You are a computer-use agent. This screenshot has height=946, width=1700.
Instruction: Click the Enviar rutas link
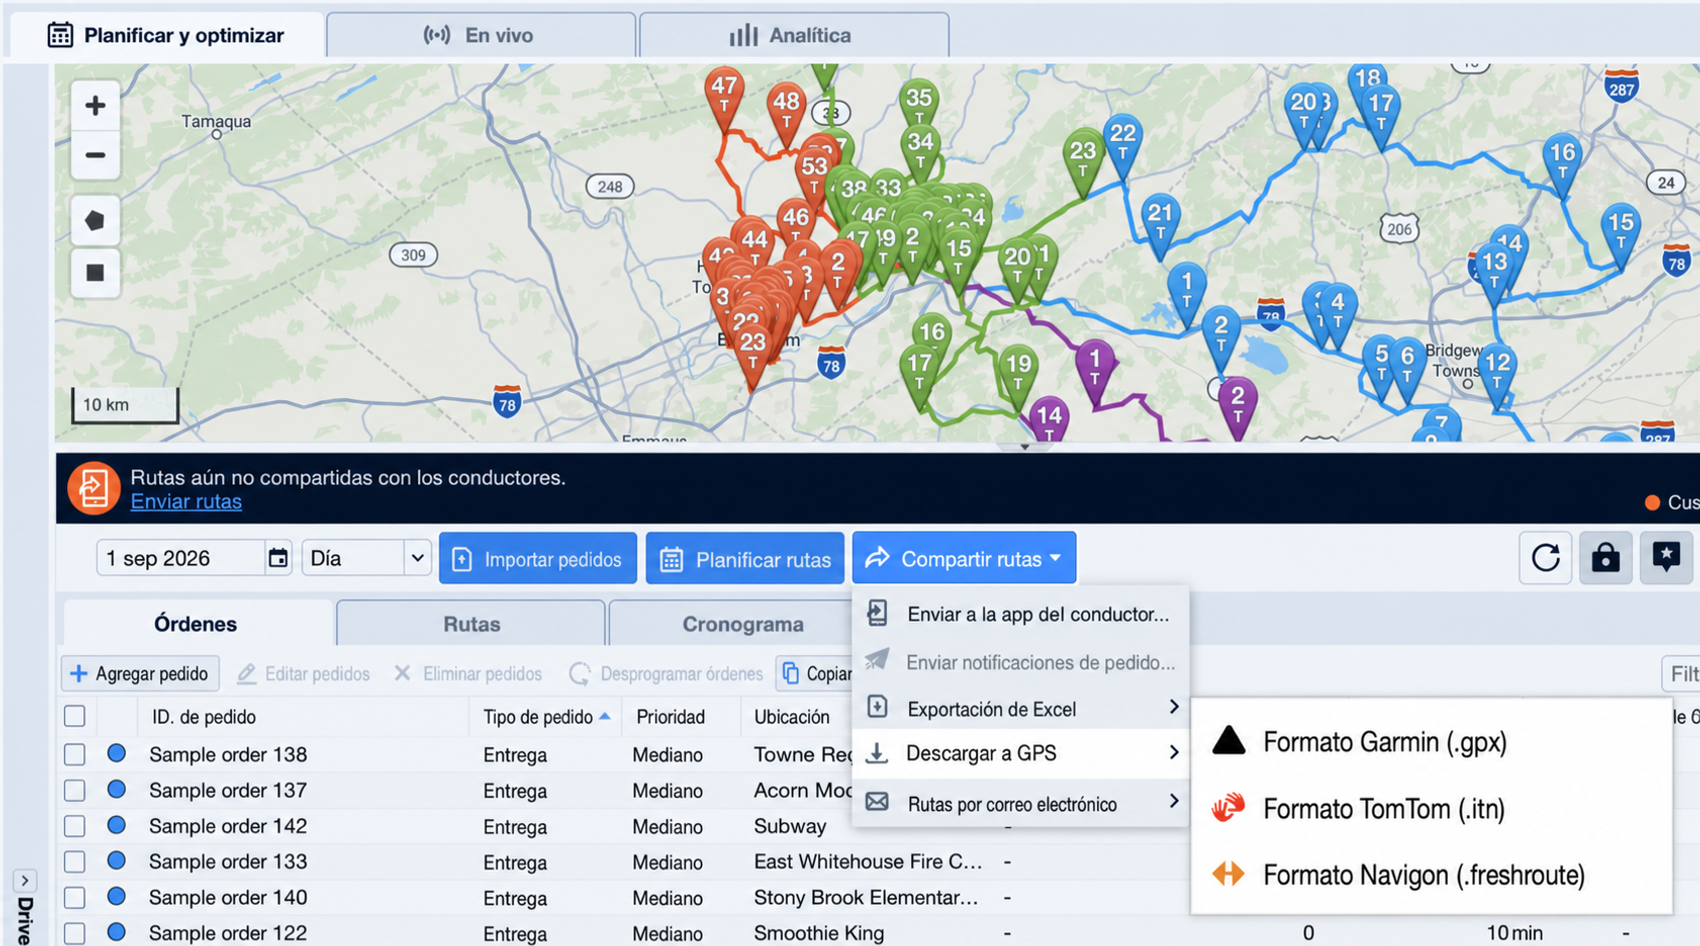(x=186, y=501)
